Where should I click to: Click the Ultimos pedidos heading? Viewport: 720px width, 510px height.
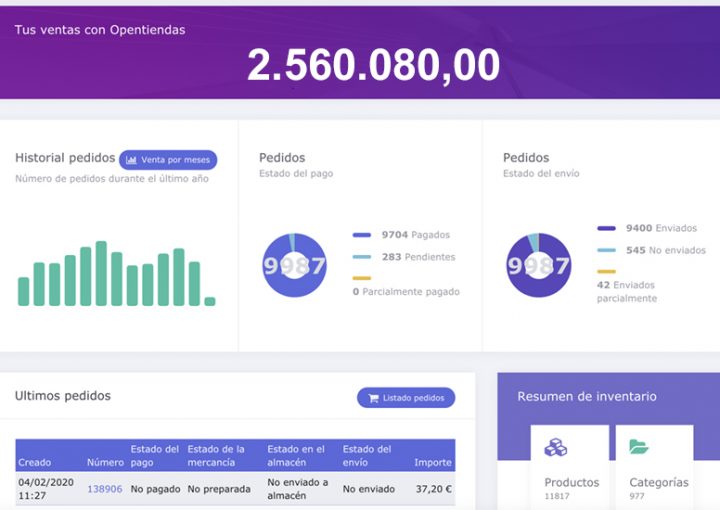62,396
